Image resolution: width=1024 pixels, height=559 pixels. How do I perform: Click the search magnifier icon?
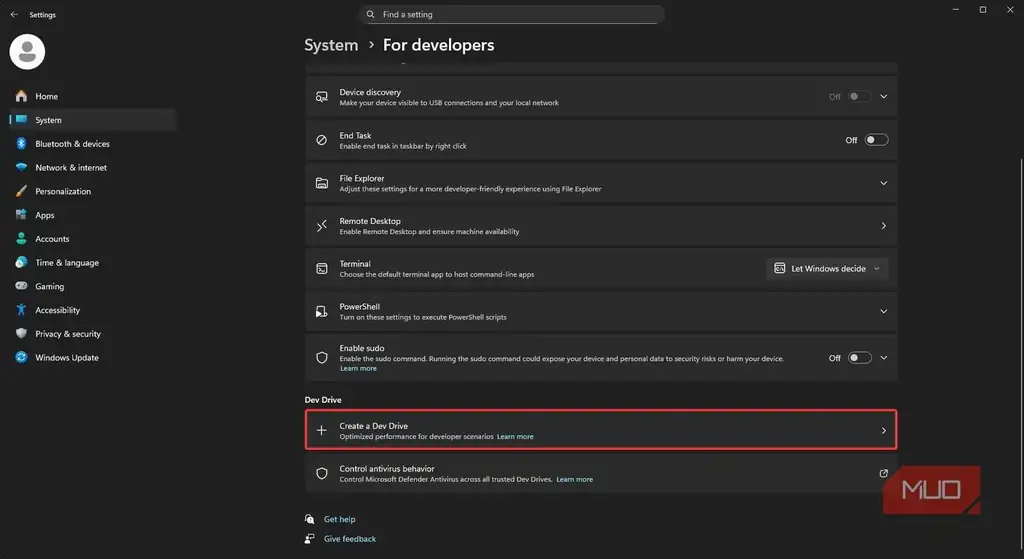[370, 14]
